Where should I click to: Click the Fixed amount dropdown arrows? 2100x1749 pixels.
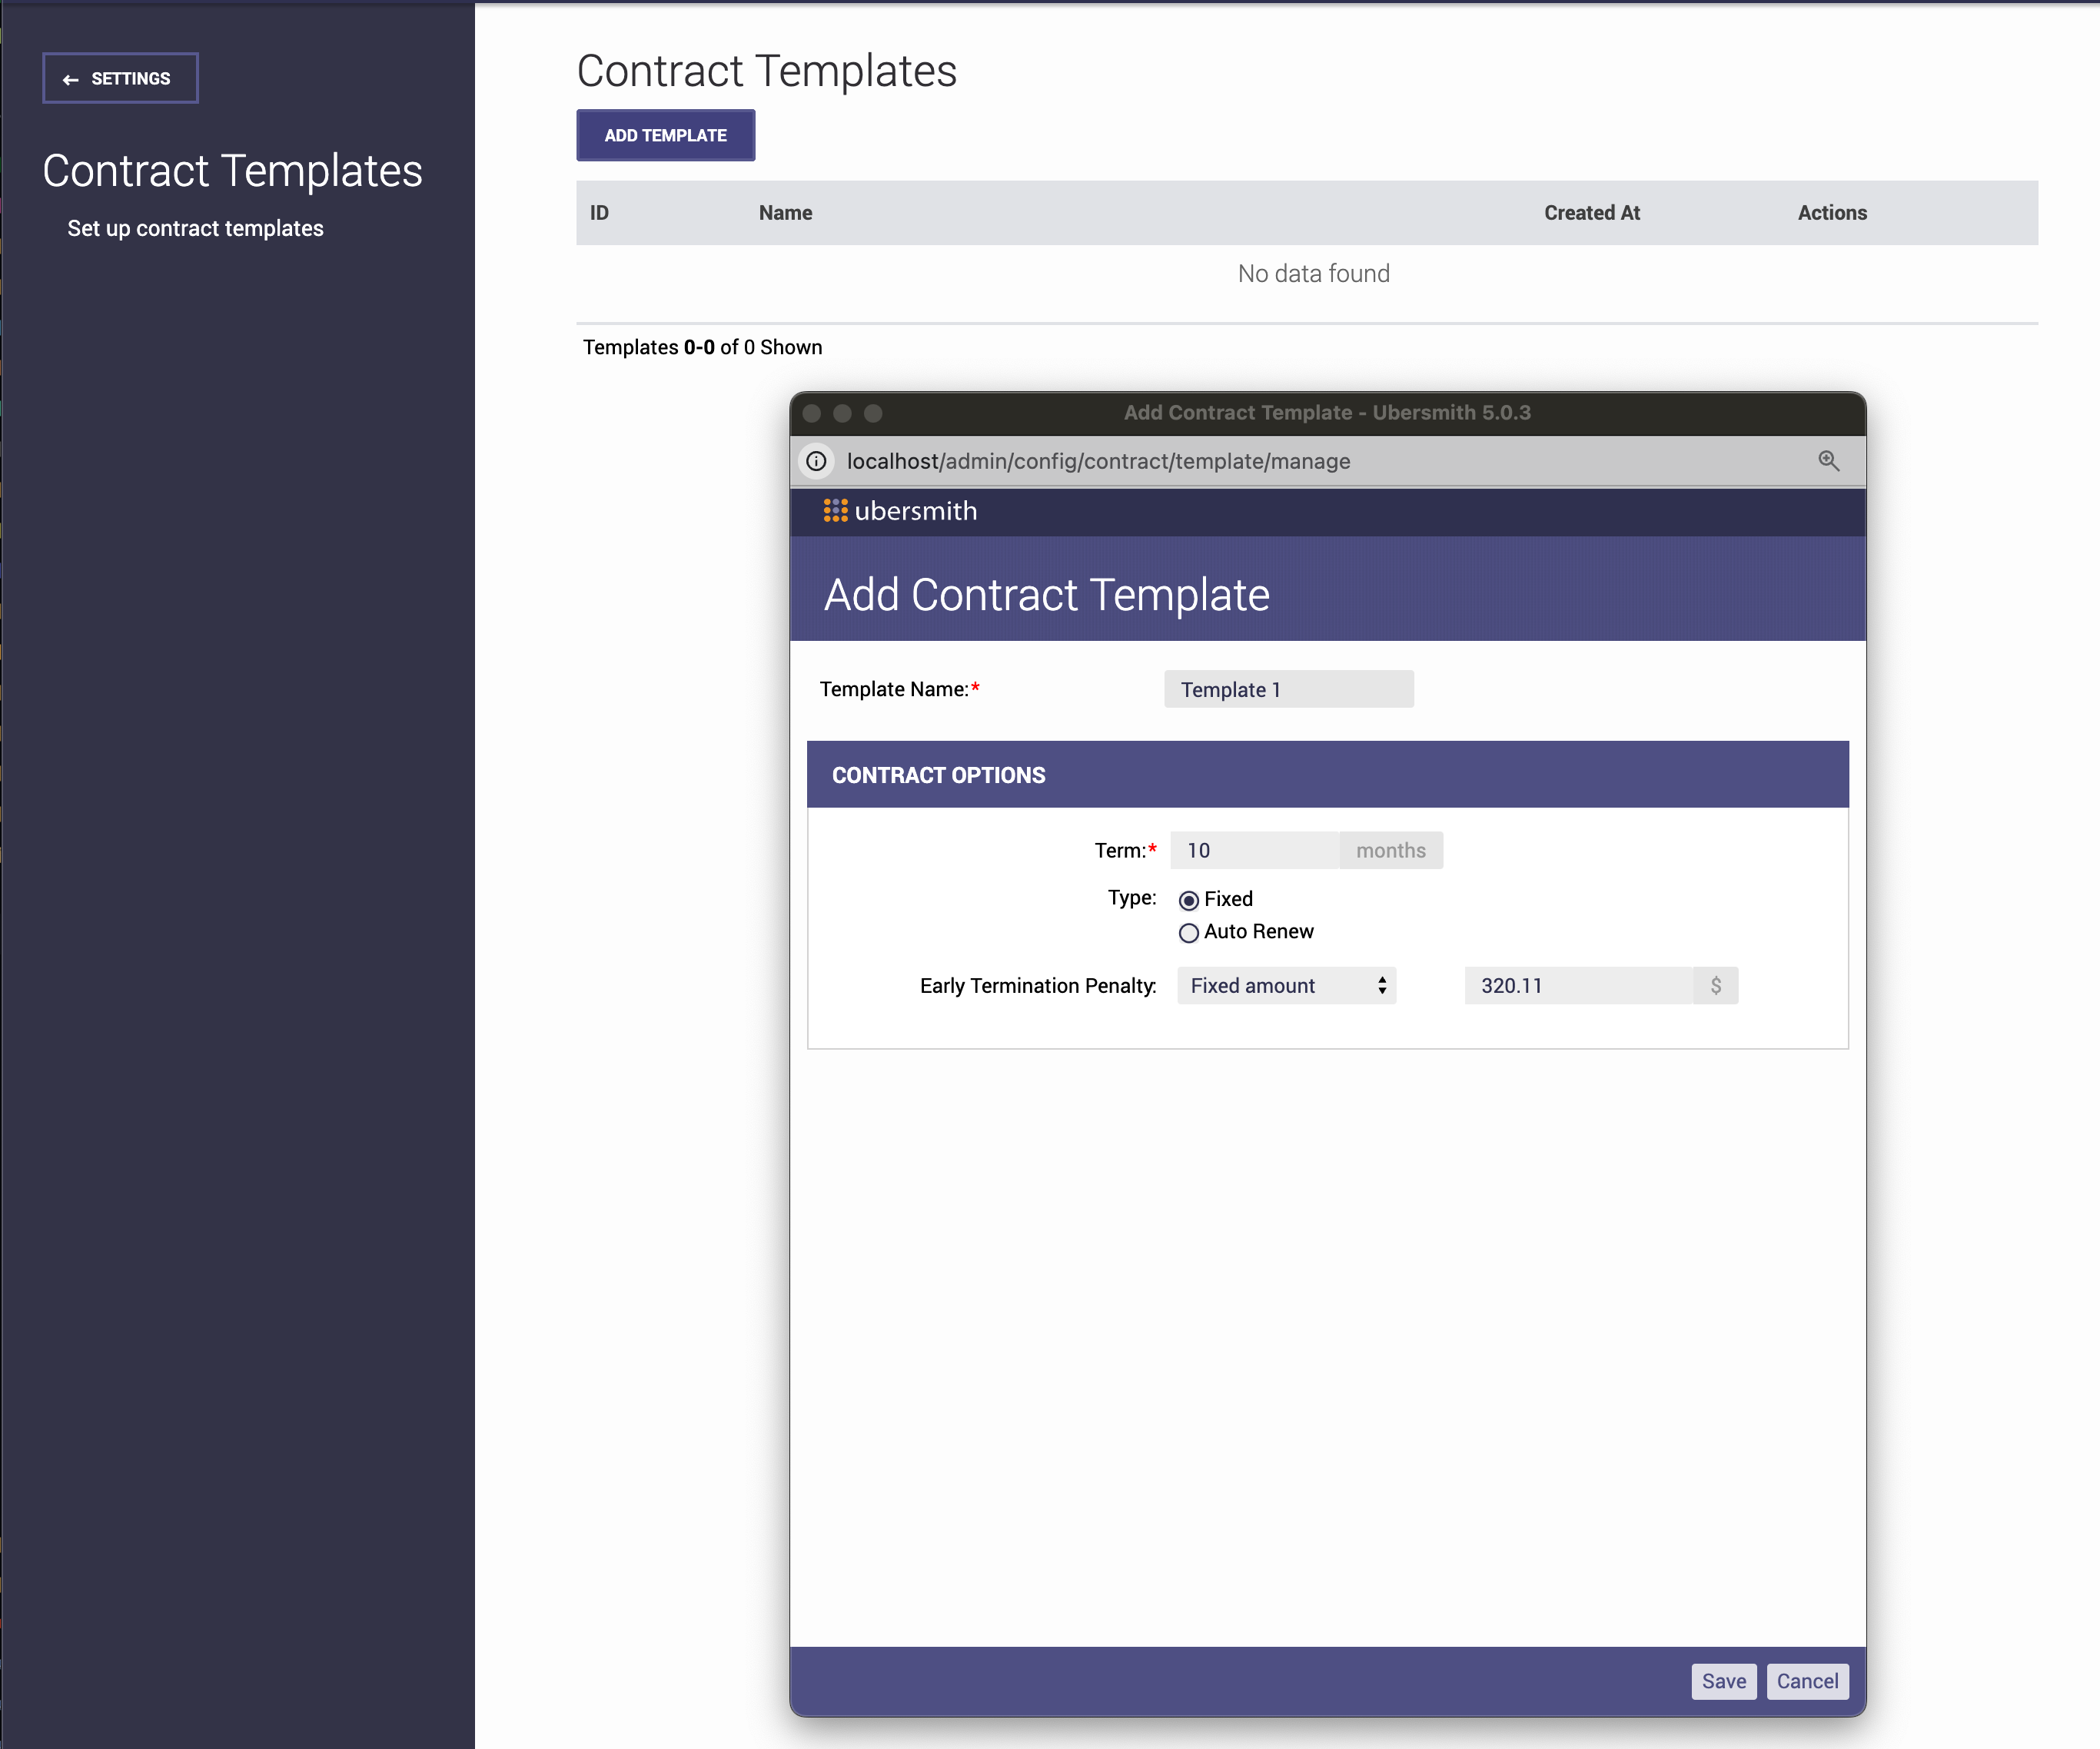[1381, 986]
